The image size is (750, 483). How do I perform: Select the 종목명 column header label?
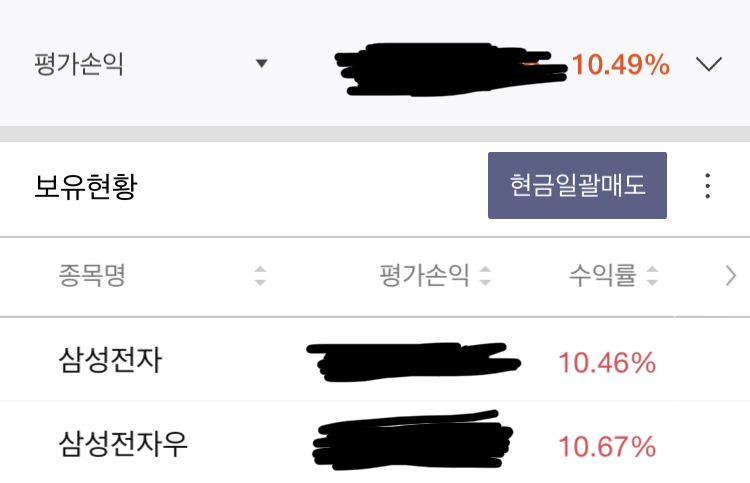92,276
